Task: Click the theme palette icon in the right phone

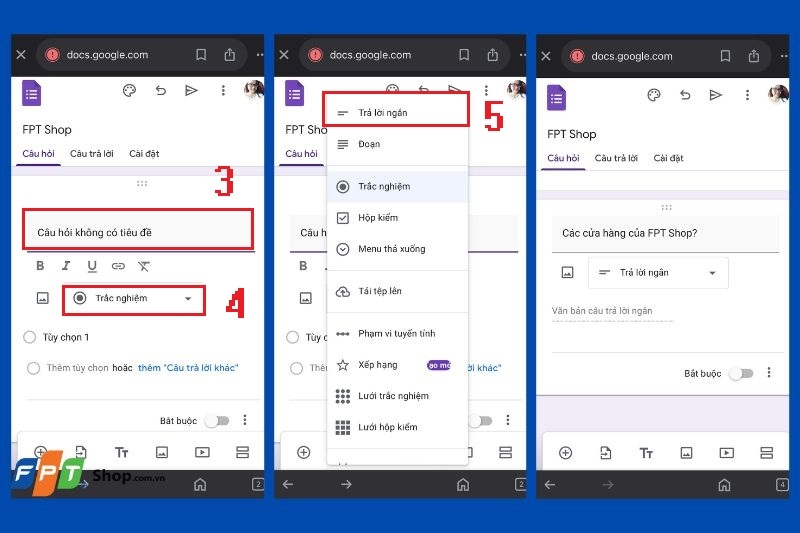Action: pos(654,95)
